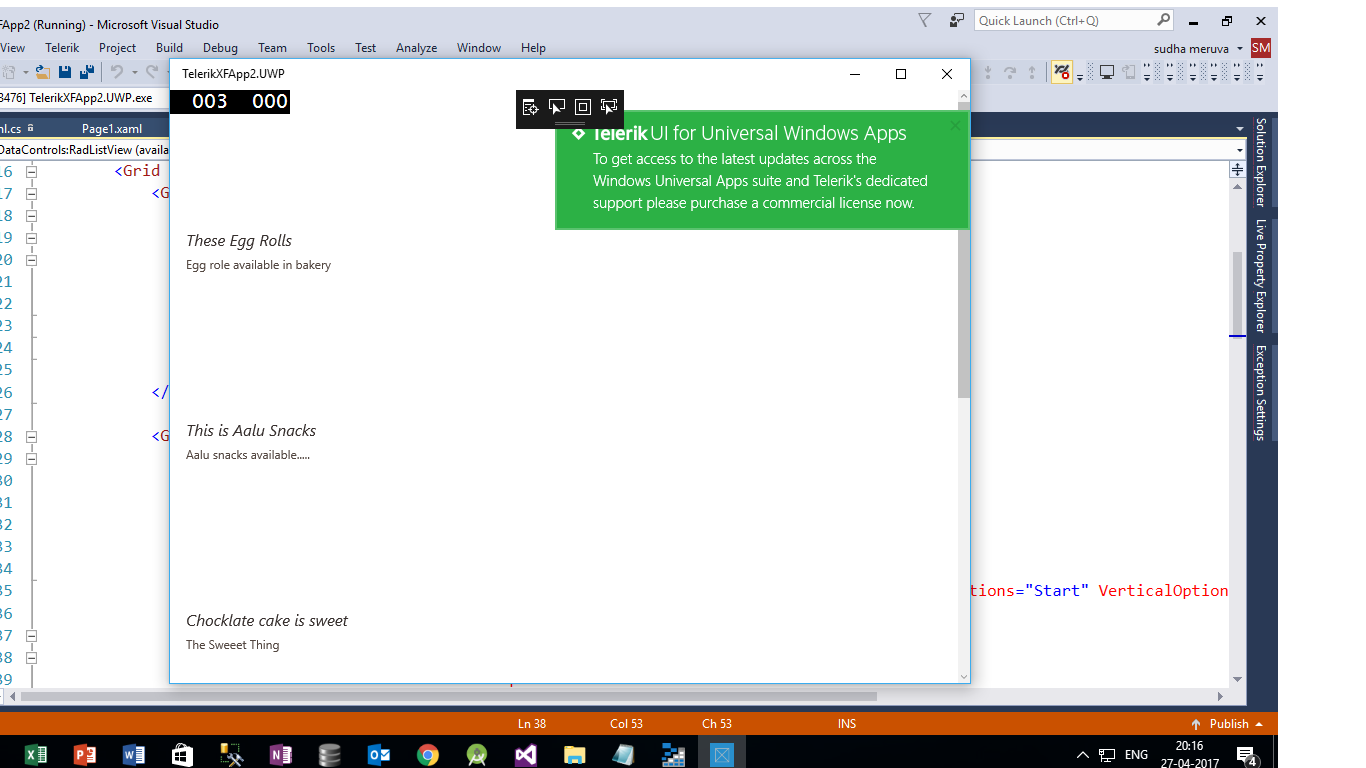The height and width of the screenshot is (768, 1366).
Task: Click the Step Over debug arrow
Action: (1010, 72)
